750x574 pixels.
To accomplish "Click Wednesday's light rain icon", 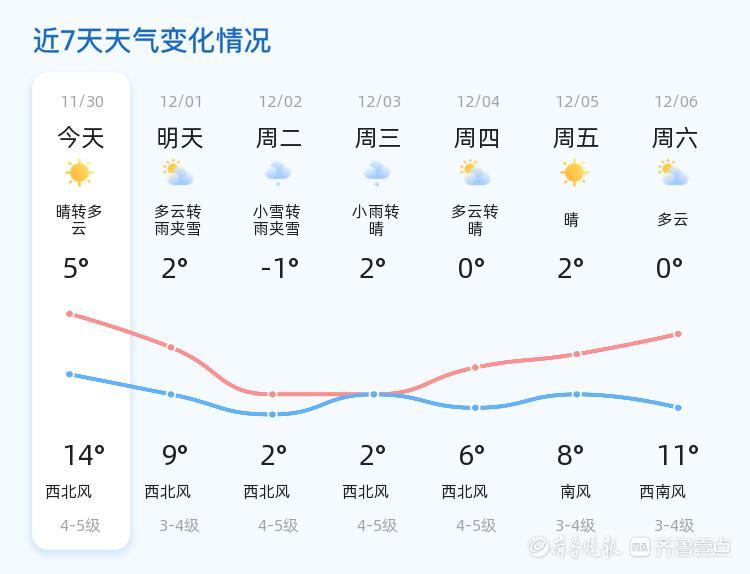I will pyautogui.click(x=376, y=174).
